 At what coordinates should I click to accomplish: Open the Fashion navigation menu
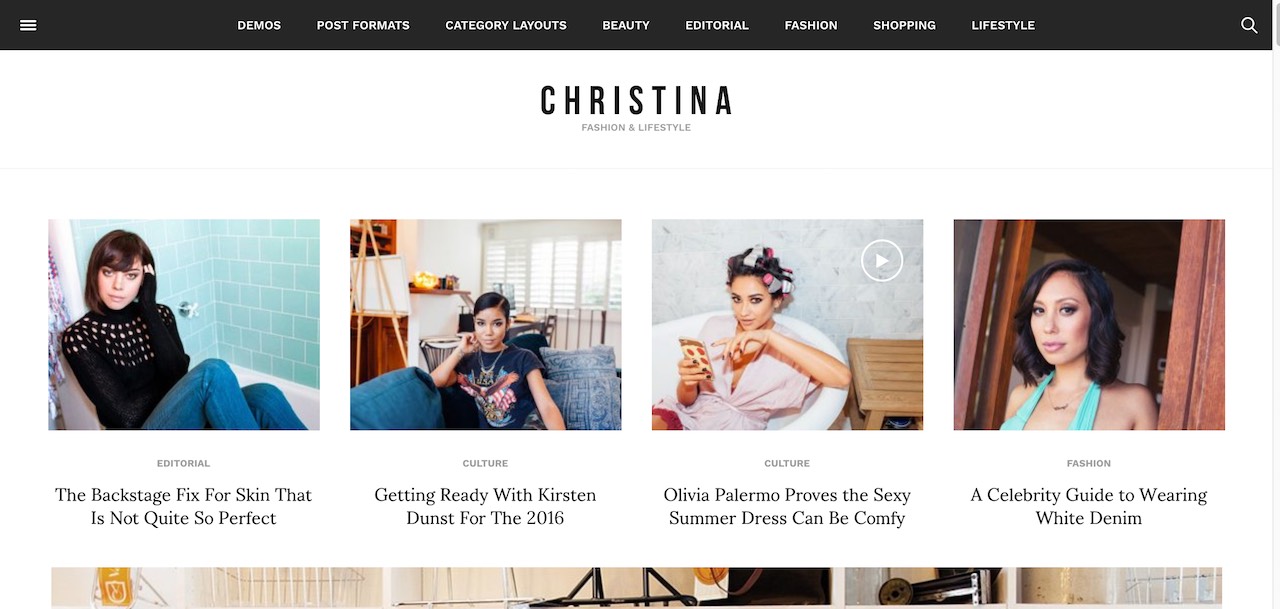(811, 25)
